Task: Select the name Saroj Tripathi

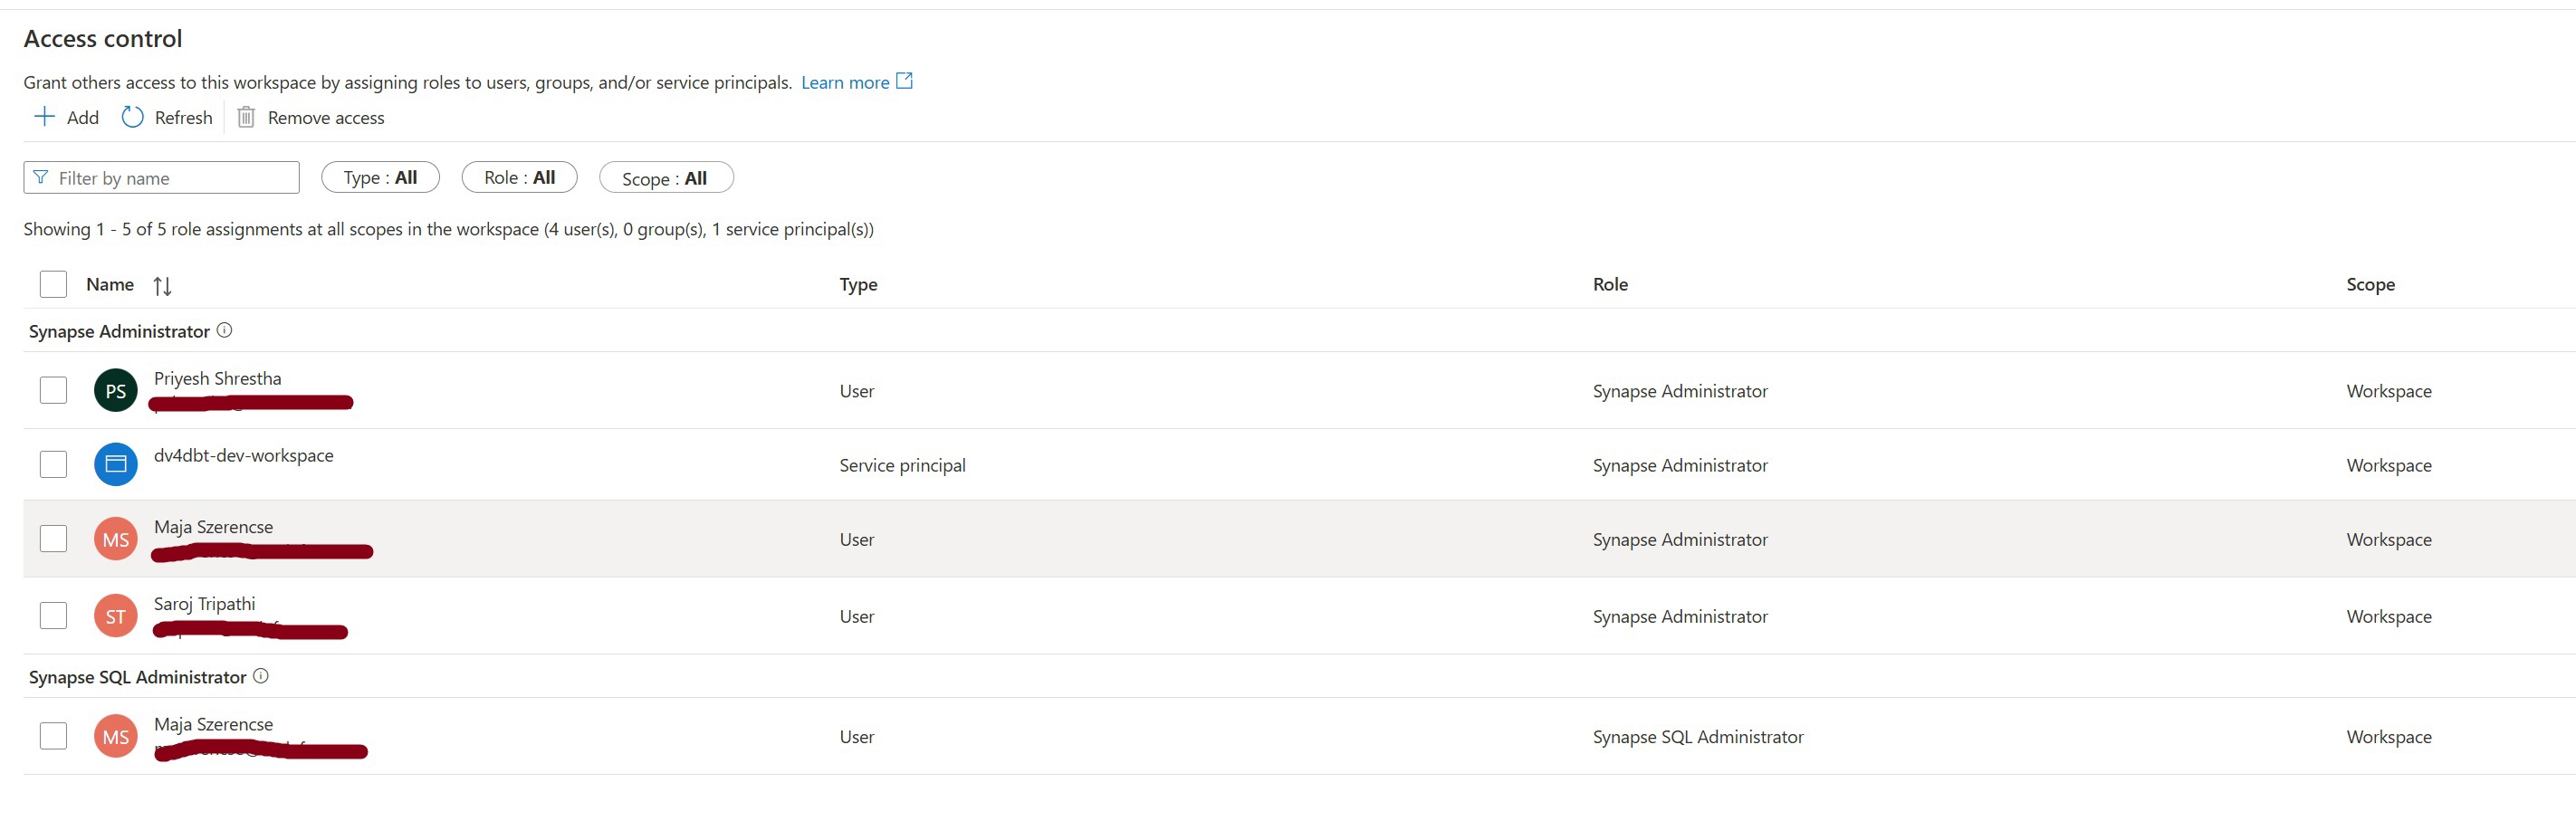Action: [x=205, y=603]
